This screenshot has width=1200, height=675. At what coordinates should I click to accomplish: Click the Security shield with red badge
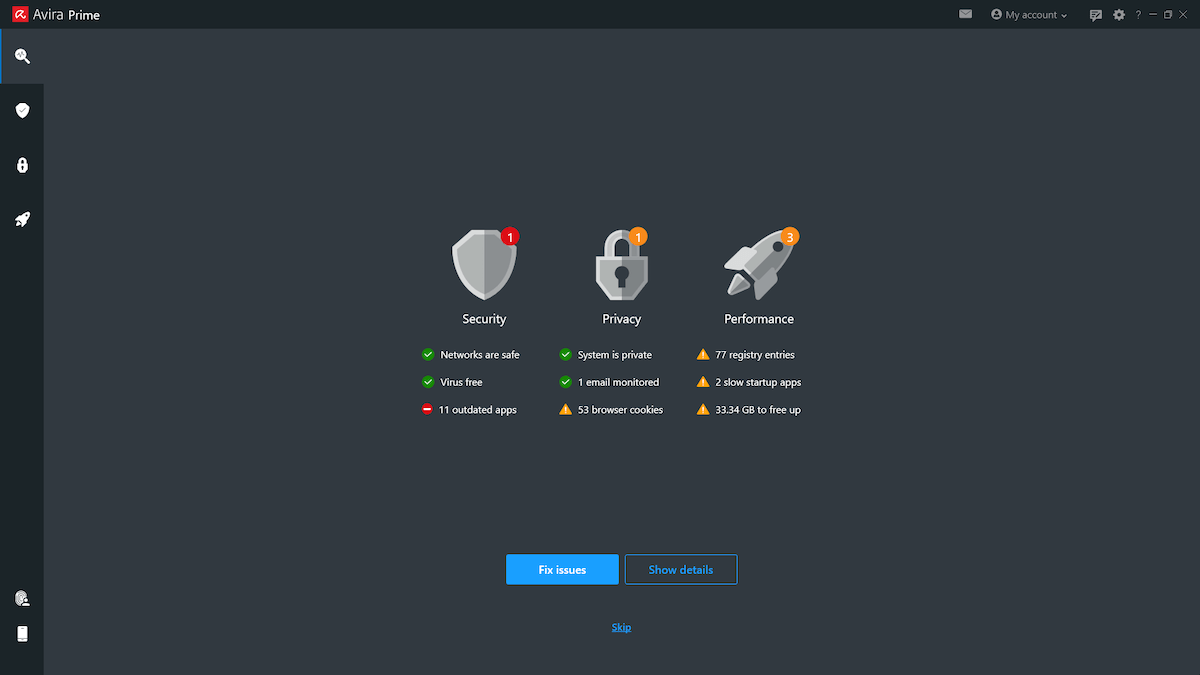(484, 262)
